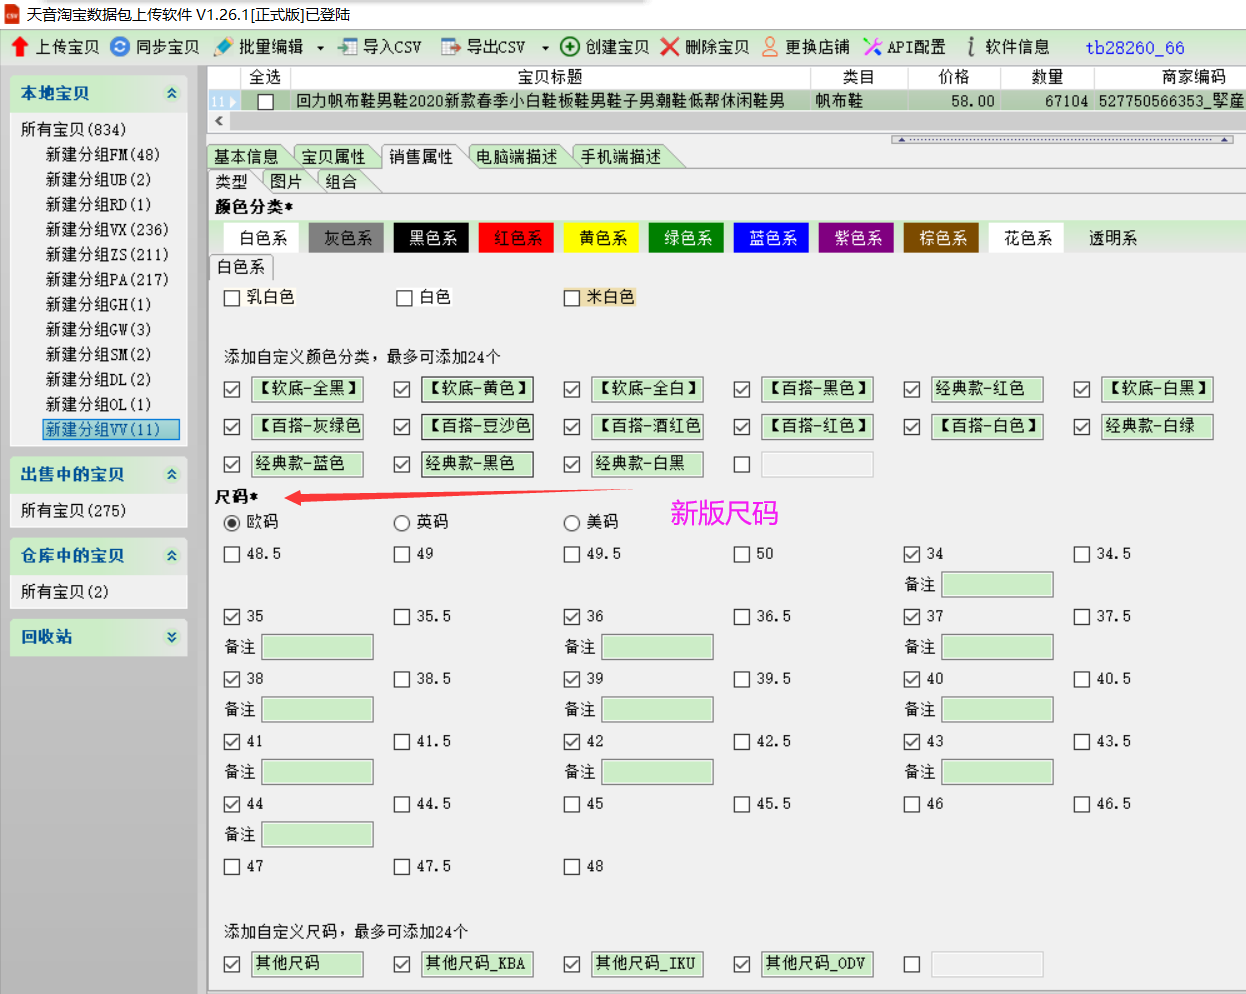Open the 手机端描述 tab
Image resolution: width=1246 pixels, height=994 pixels.
point(620,157)
